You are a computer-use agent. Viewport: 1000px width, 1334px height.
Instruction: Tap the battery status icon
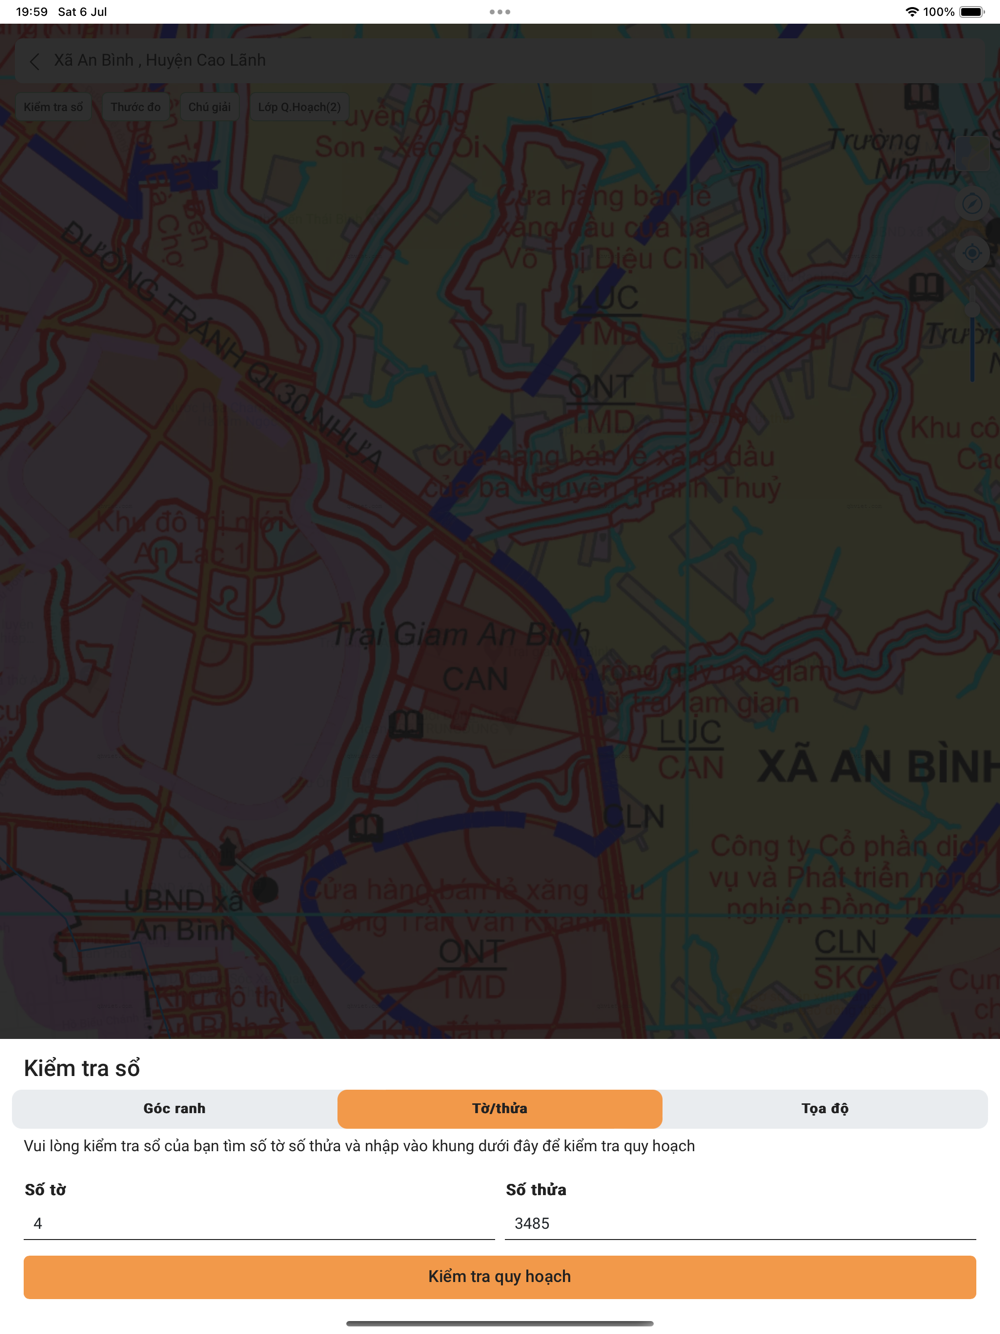[972, 12]
